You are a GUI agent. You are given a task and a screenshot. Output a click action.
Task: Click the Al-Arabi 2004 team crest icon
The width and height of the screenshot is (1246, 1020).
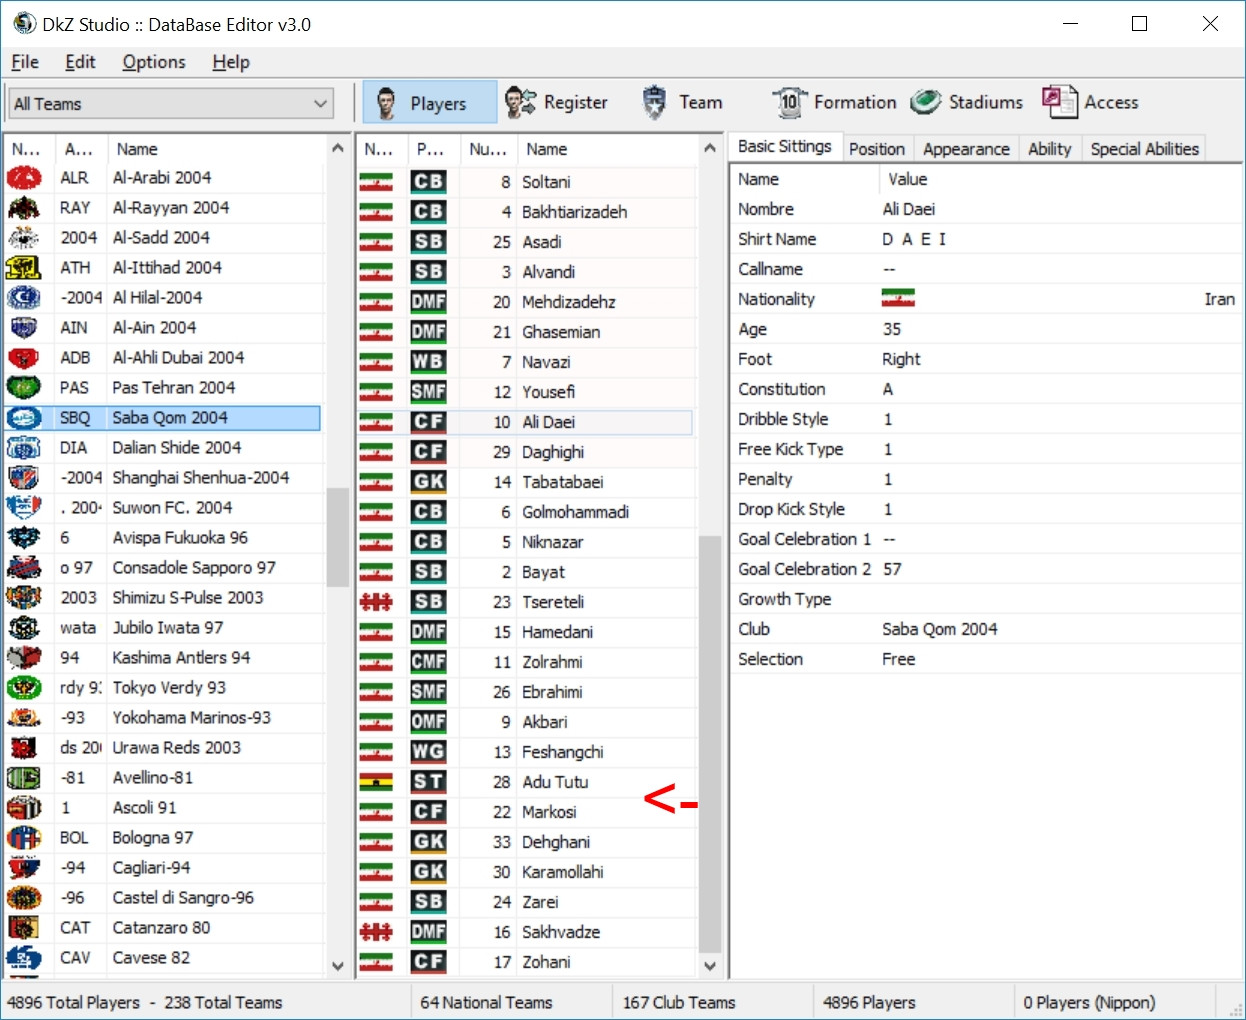point(24,178)
